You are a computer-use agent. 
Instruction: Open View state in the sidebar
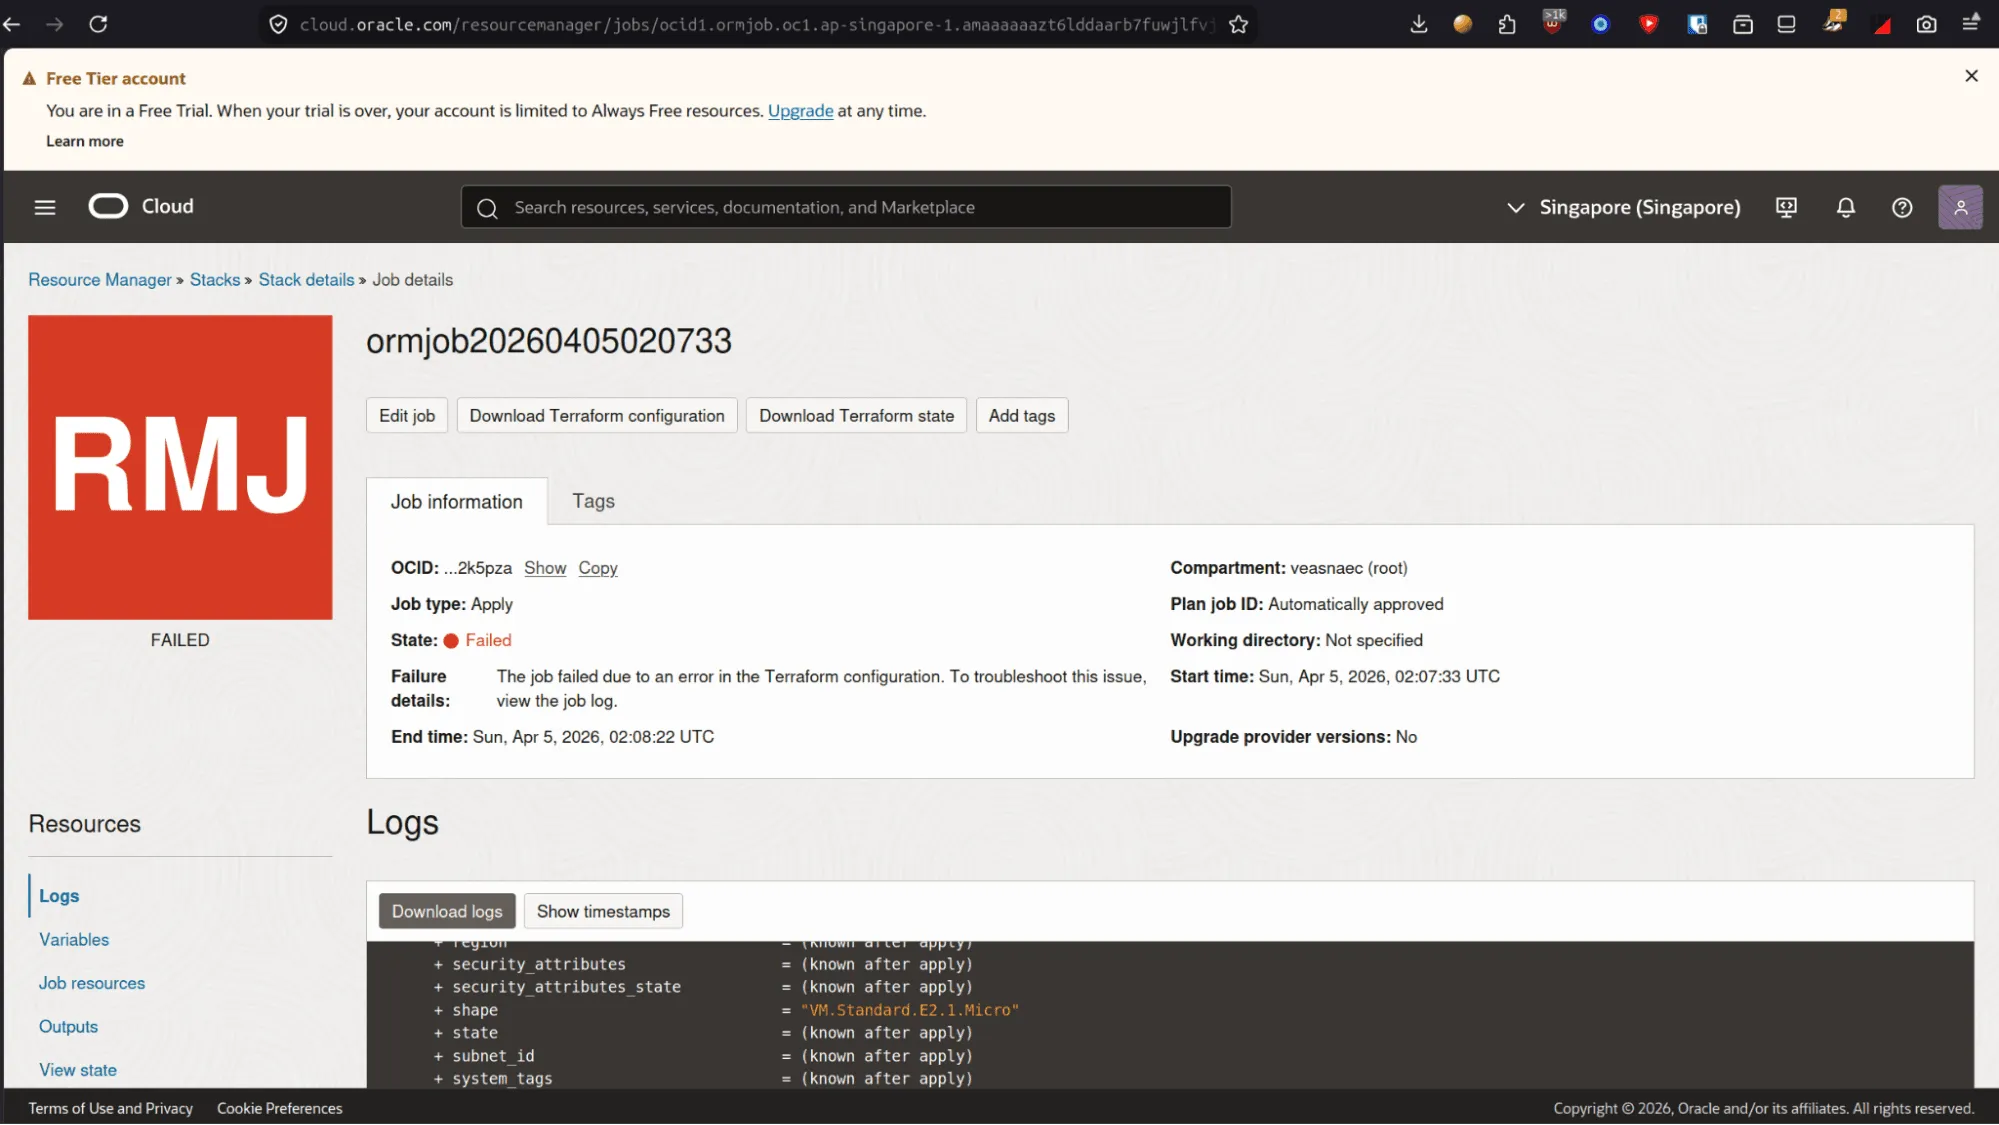(x=78, y=1070)
